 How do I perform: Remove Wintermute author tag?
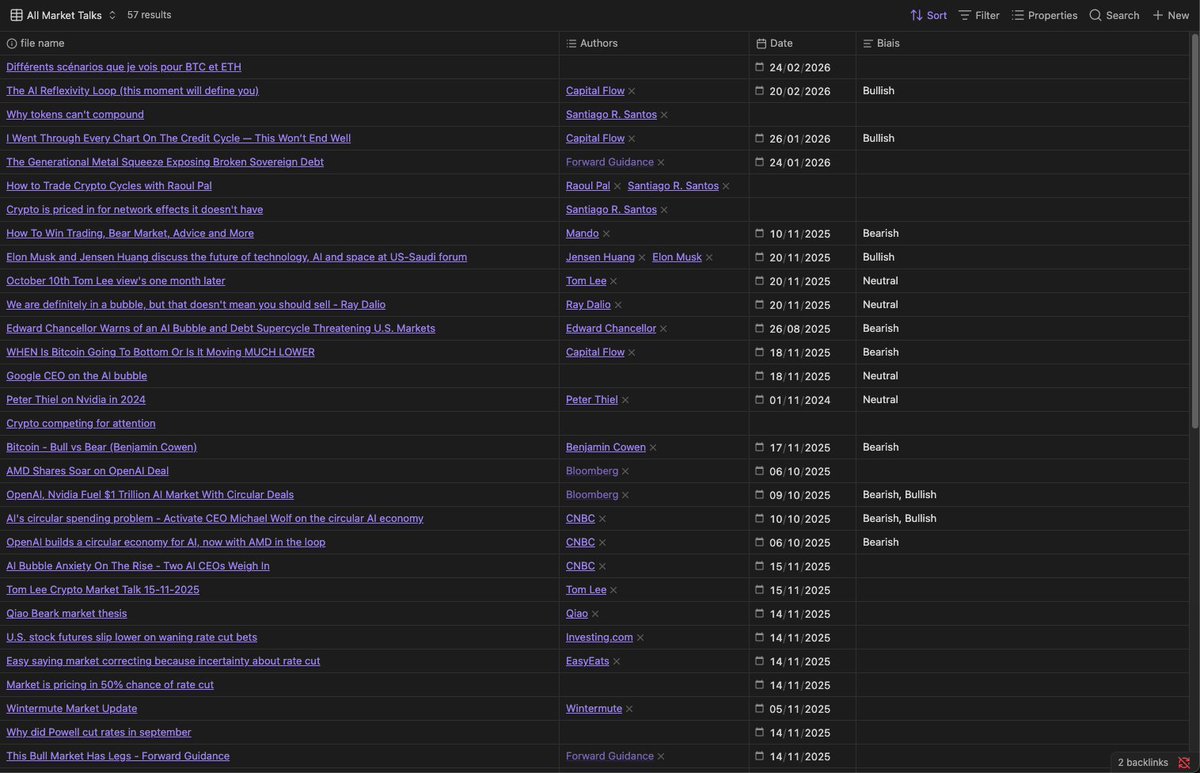629,709
